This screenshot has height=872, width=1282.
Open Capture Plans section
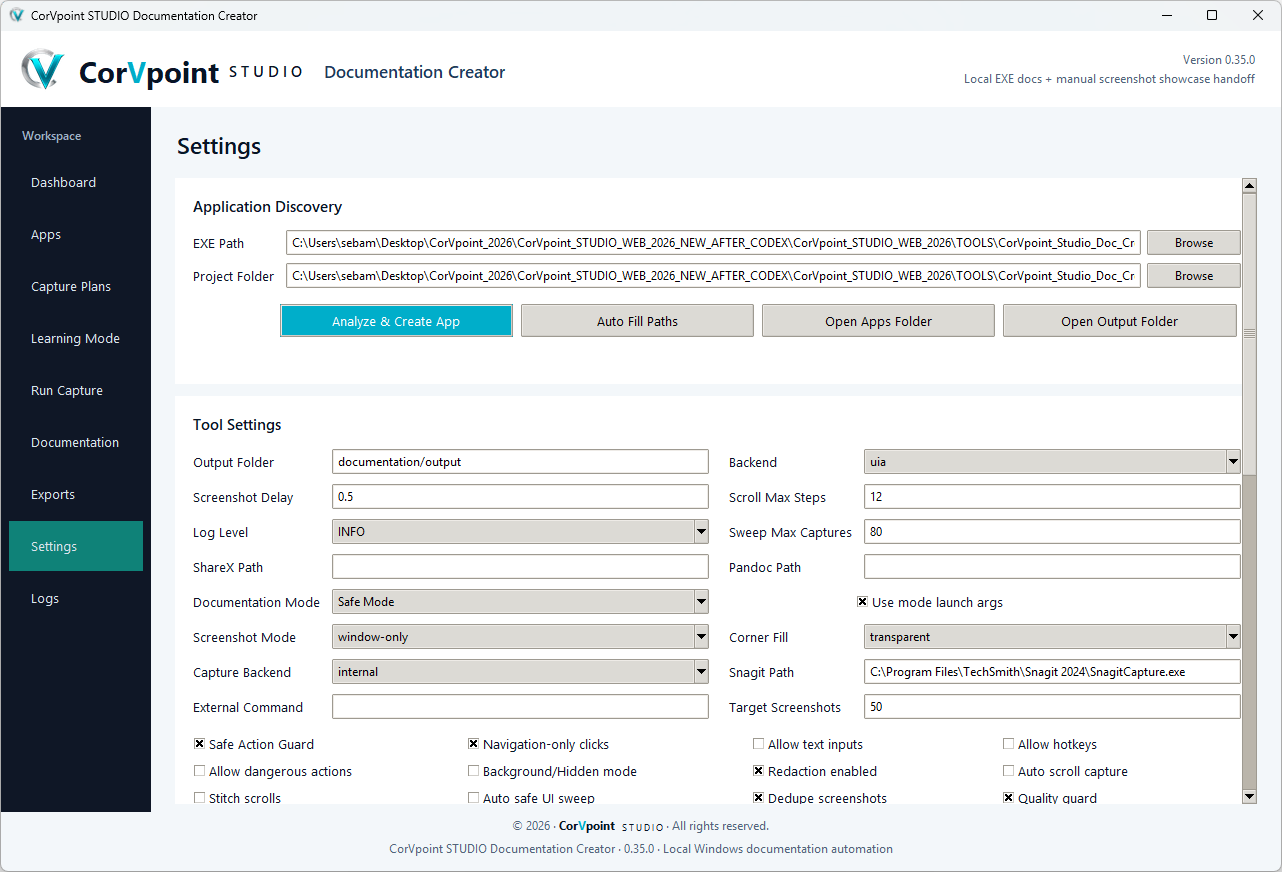click(x=76, y=286)
